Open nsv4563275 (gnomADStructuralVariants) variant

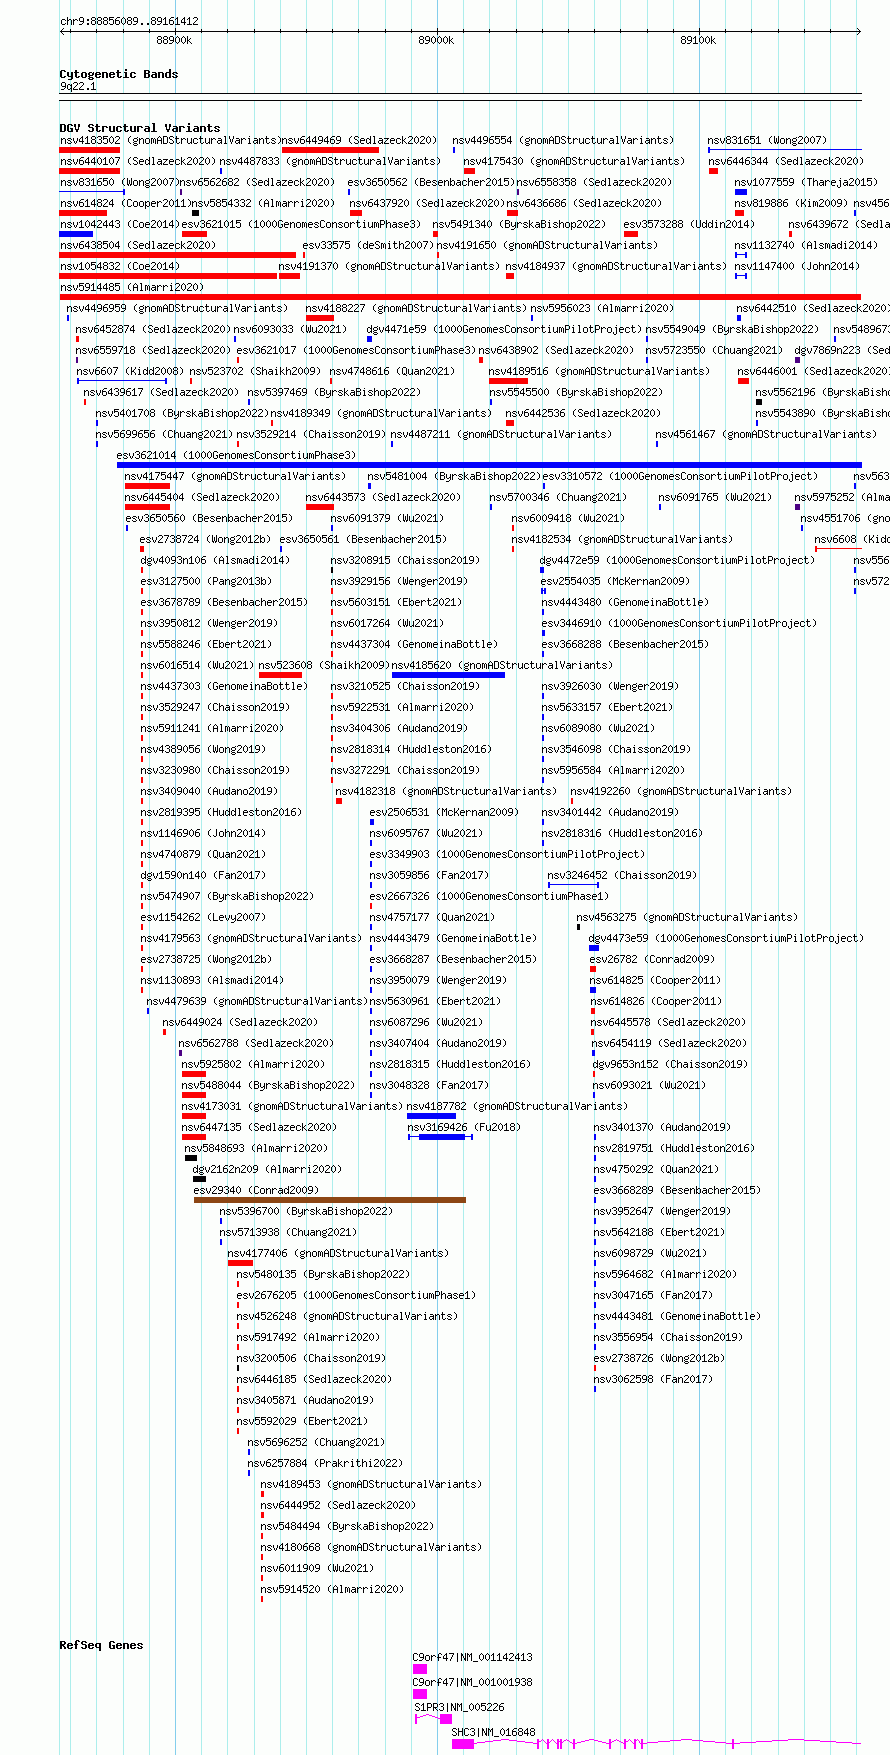click(x=687, y=917)
